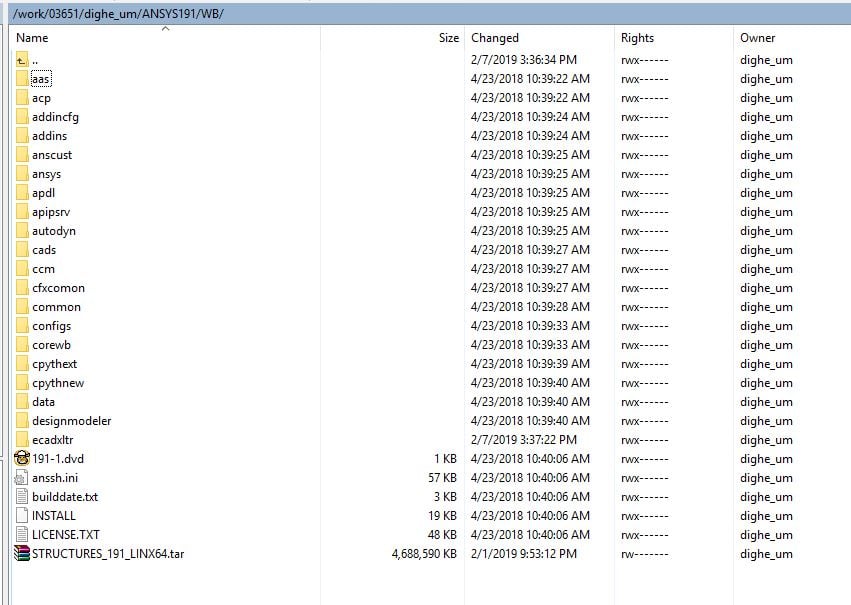
Task: Click the folder icon beside autodyn
Action: pyautogui.click(x=22, y=231)
